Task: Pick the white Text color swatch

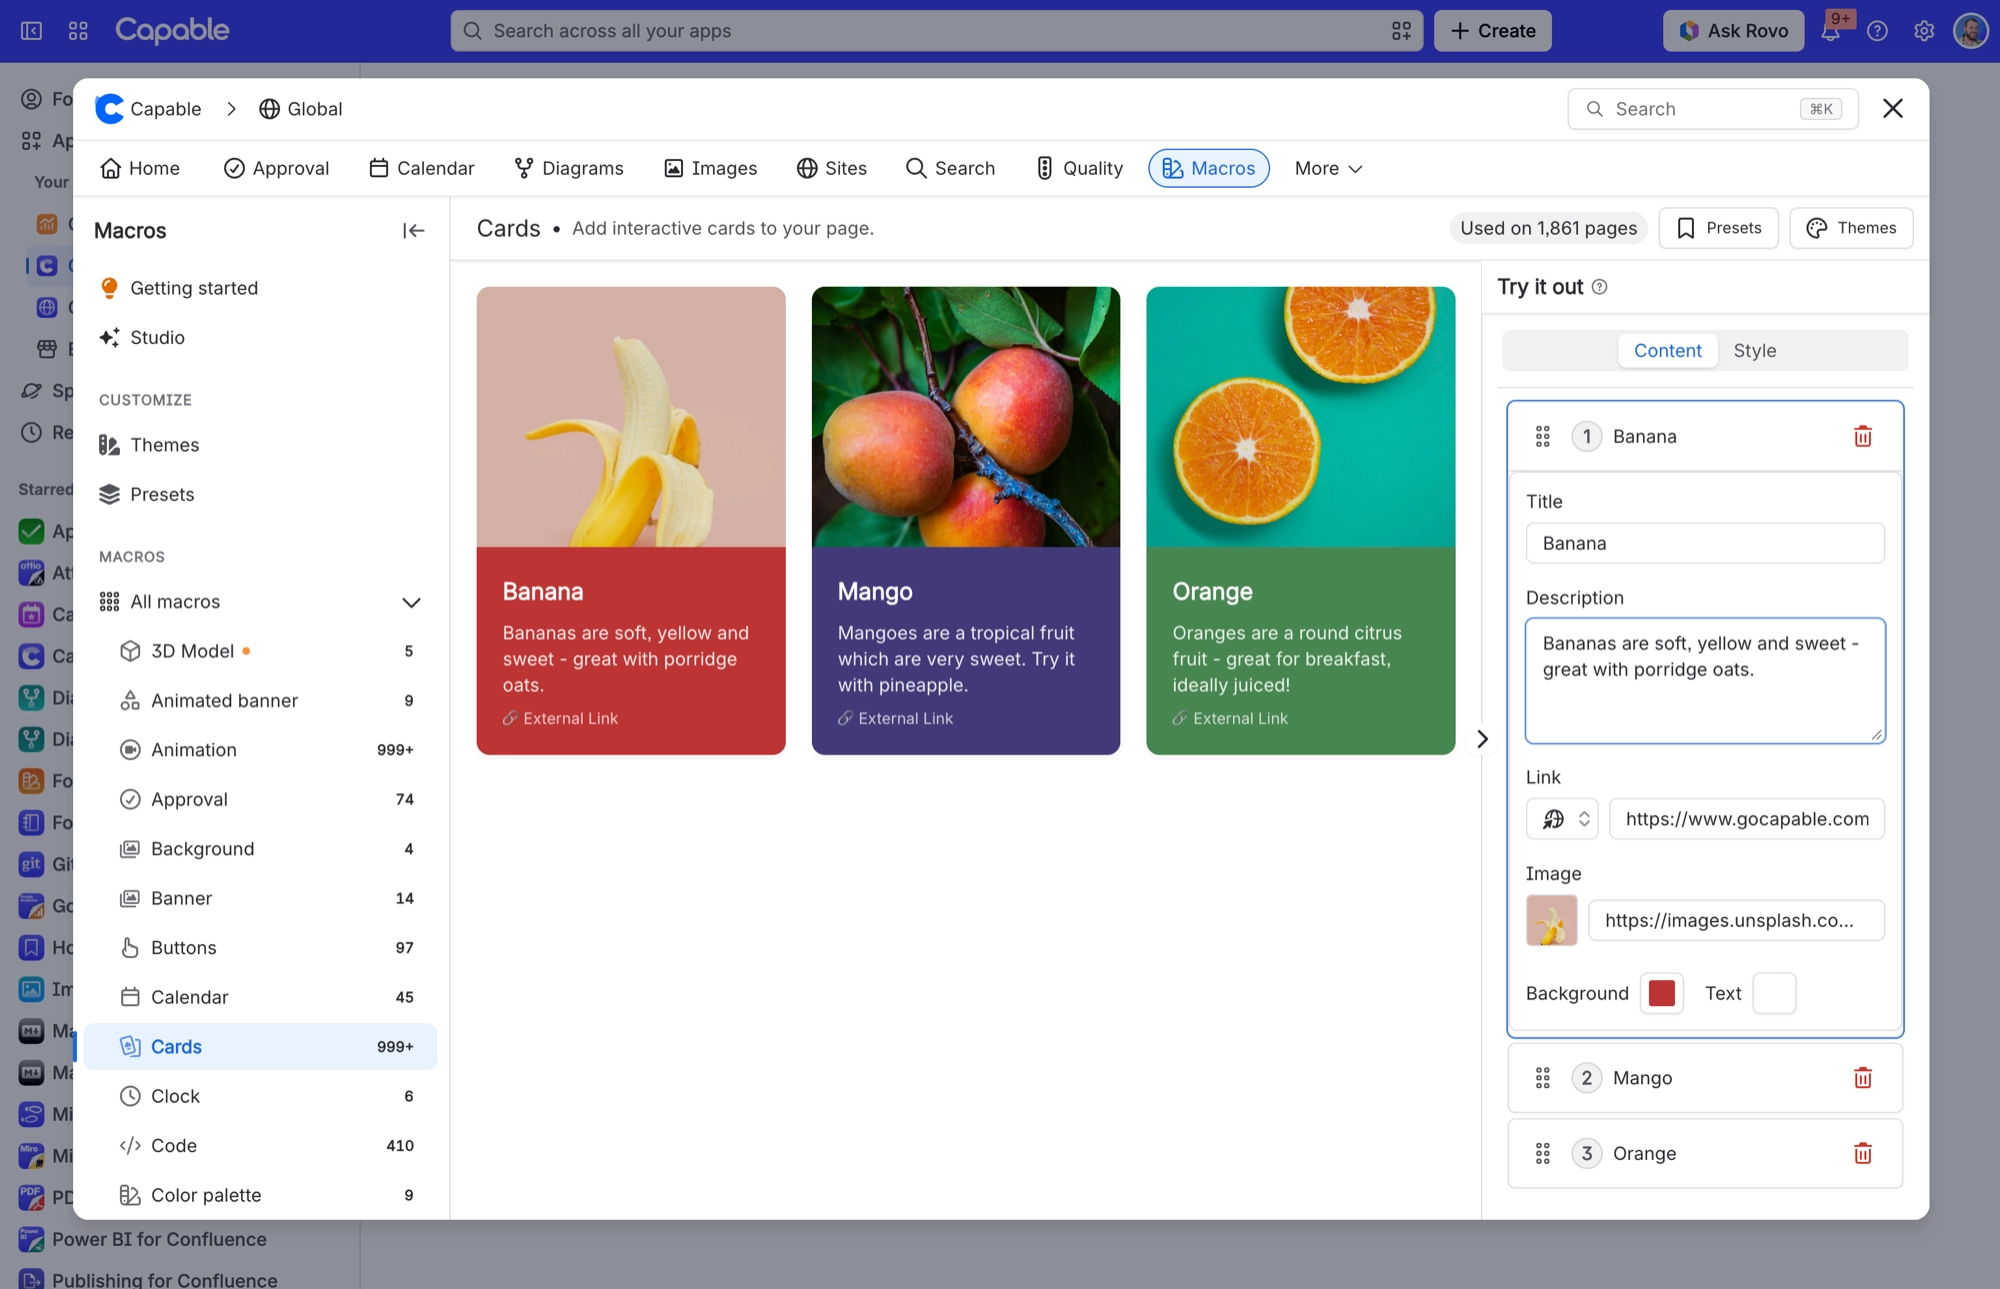Action: pos(1775,994)
